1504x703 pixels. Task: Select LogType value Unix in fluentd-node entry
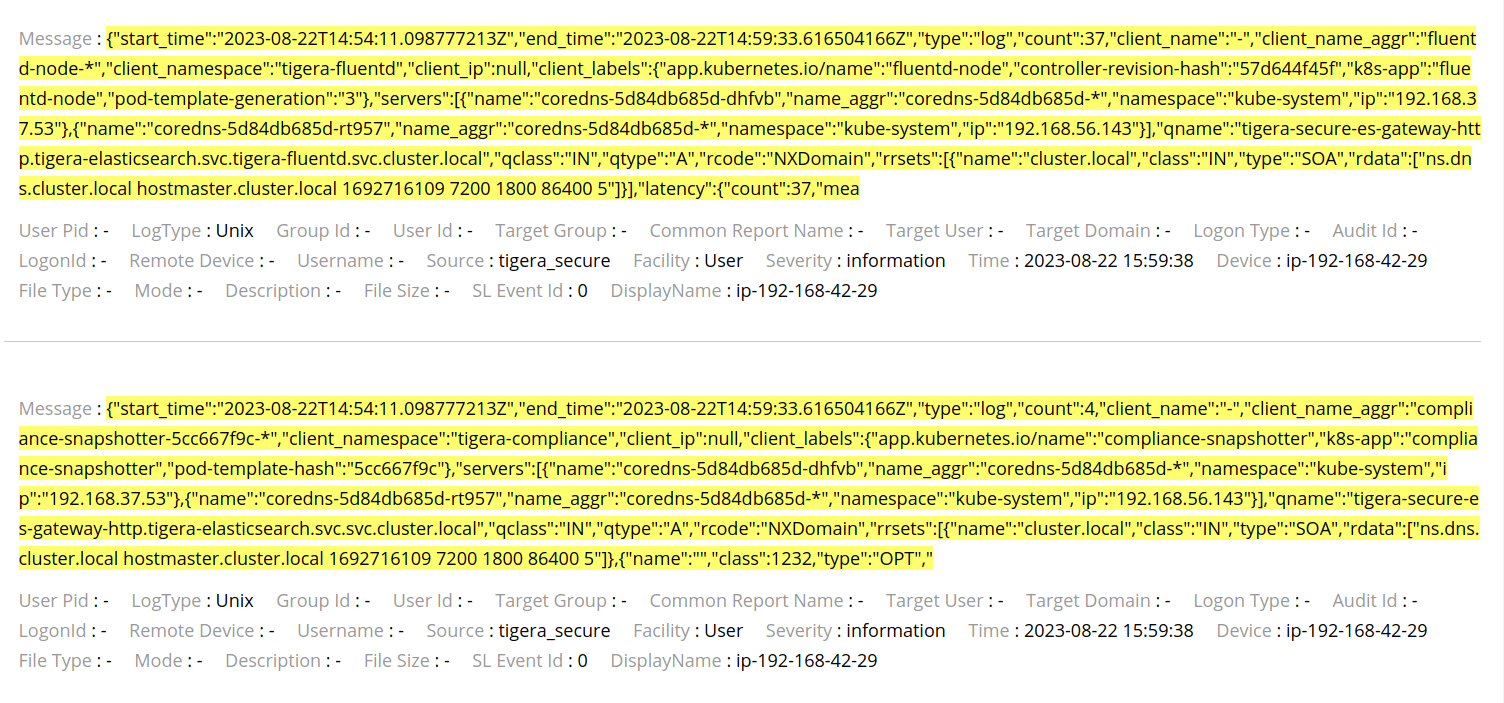(235, 231)
